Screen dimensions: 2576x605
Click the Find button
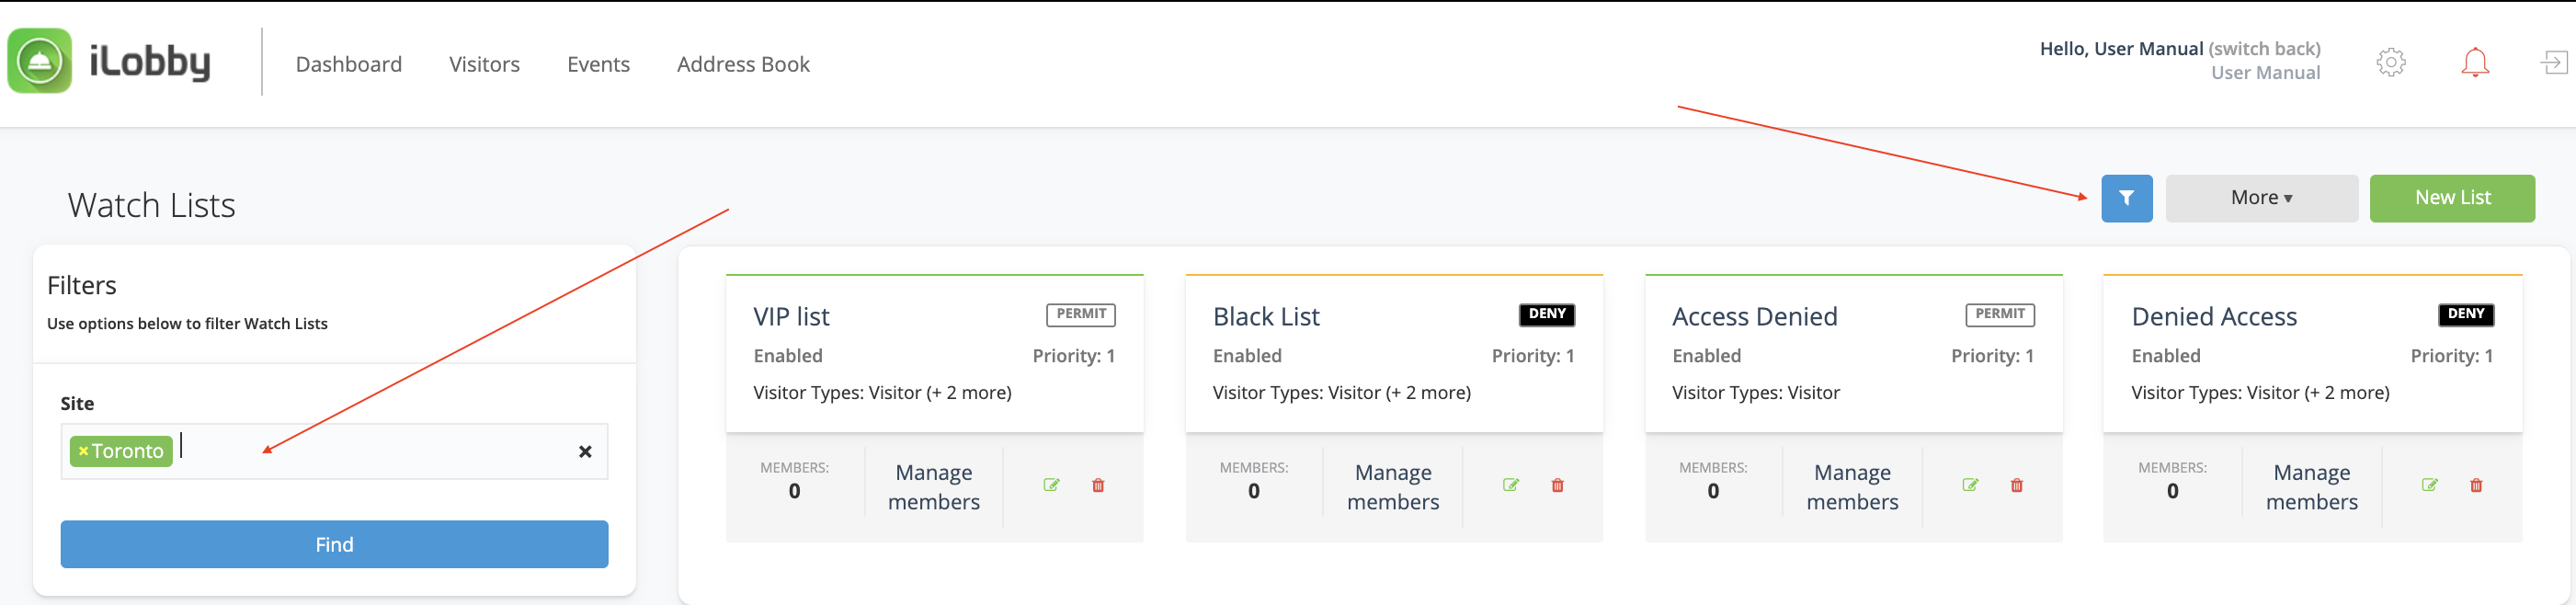point(334,544)
